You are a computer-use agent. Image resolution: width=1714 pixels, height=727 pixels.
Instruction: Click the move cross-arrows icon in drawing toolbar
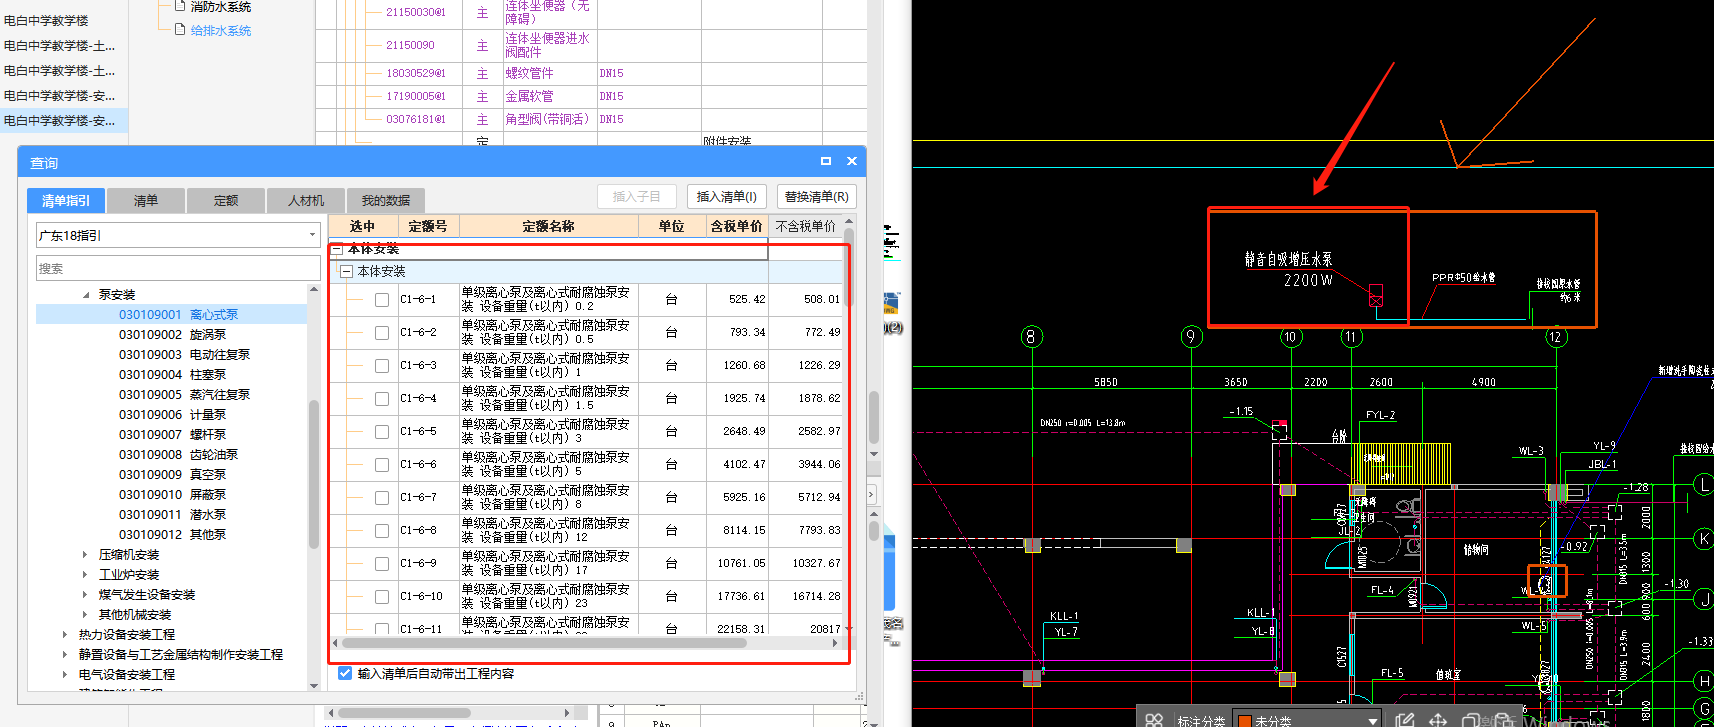coord(1438,720)
